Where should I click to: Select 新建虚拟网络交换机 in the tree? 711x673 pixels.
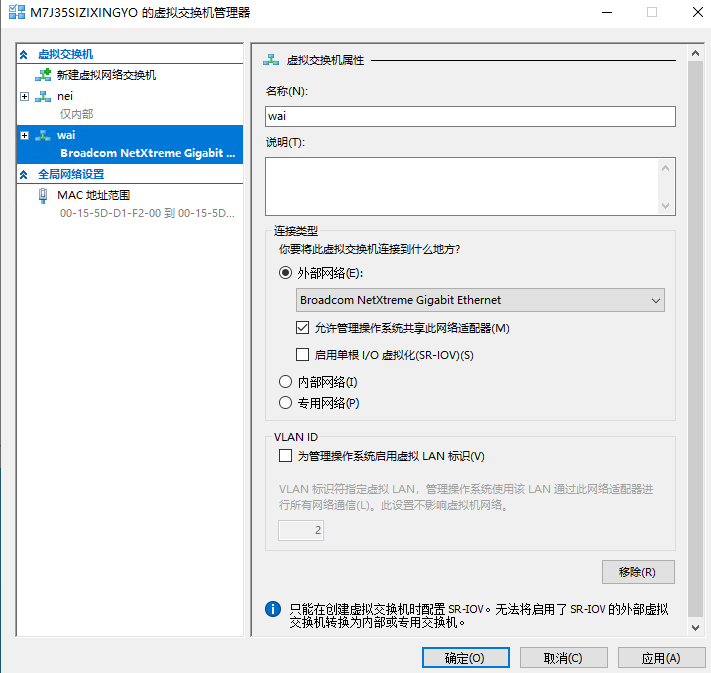pyautogui.click(x=106, y=75)
